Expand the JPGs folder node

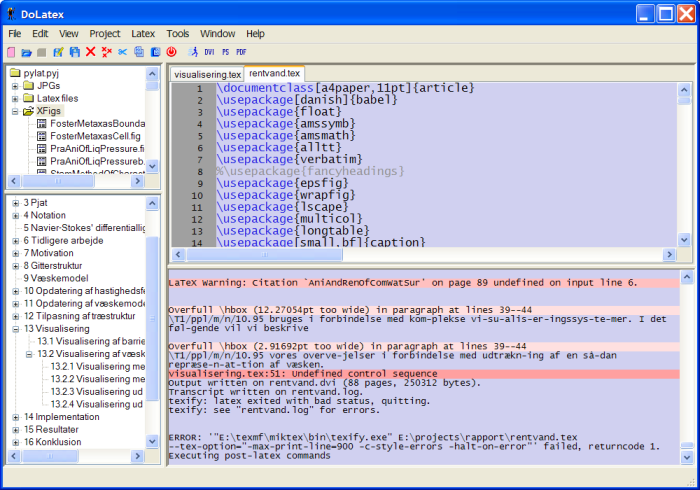point(15,86)
